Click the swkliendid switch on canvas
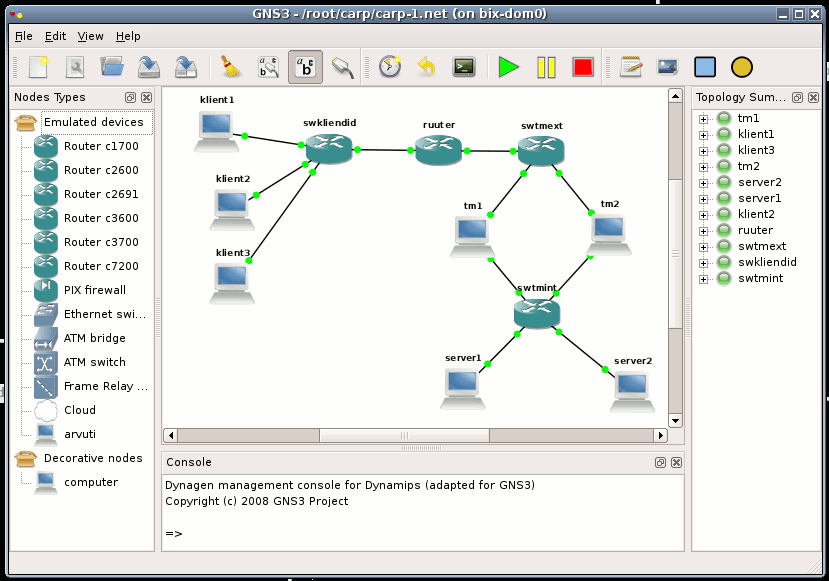 tap(329, 148)
